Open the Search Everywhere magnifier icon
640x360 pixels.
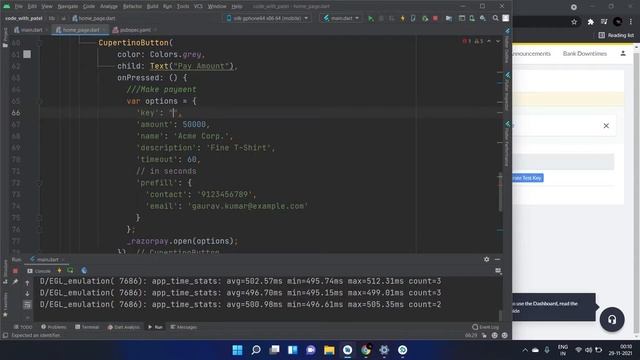495,18
